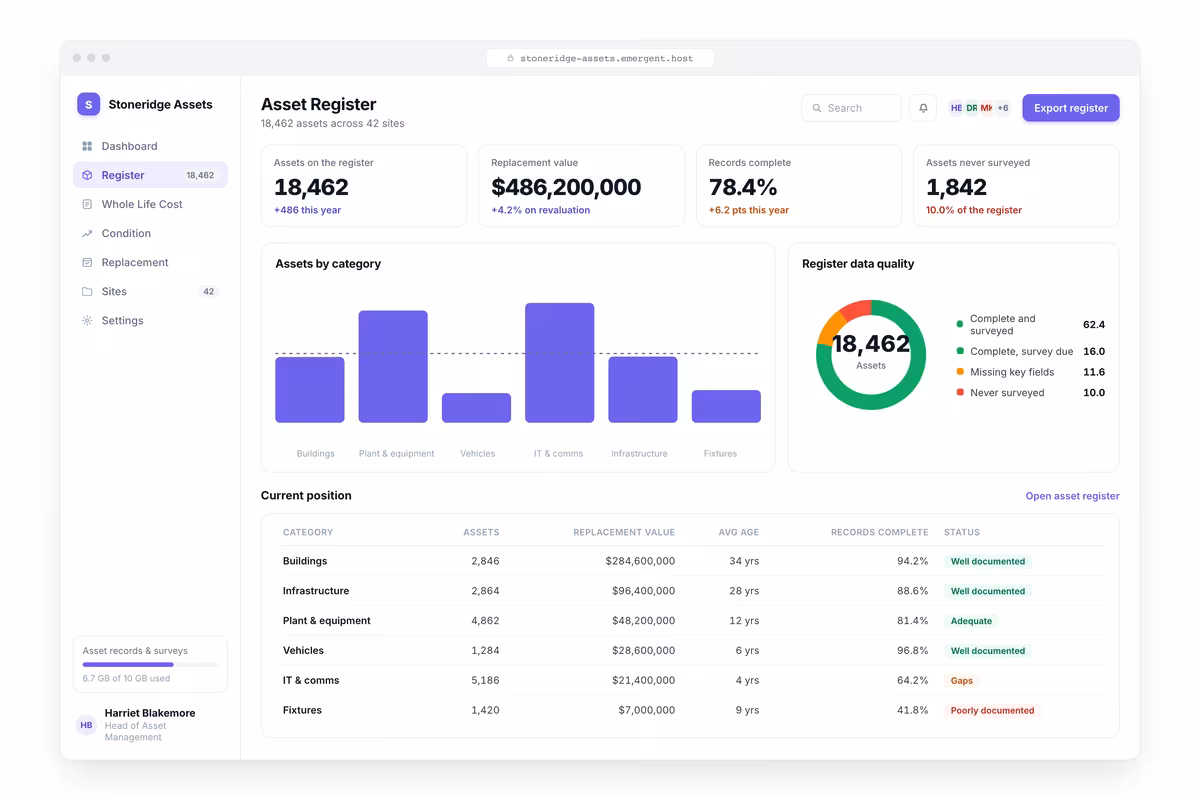Select the Register menu item
This screenshot has height=800, width=1200.
pos(150,175)
